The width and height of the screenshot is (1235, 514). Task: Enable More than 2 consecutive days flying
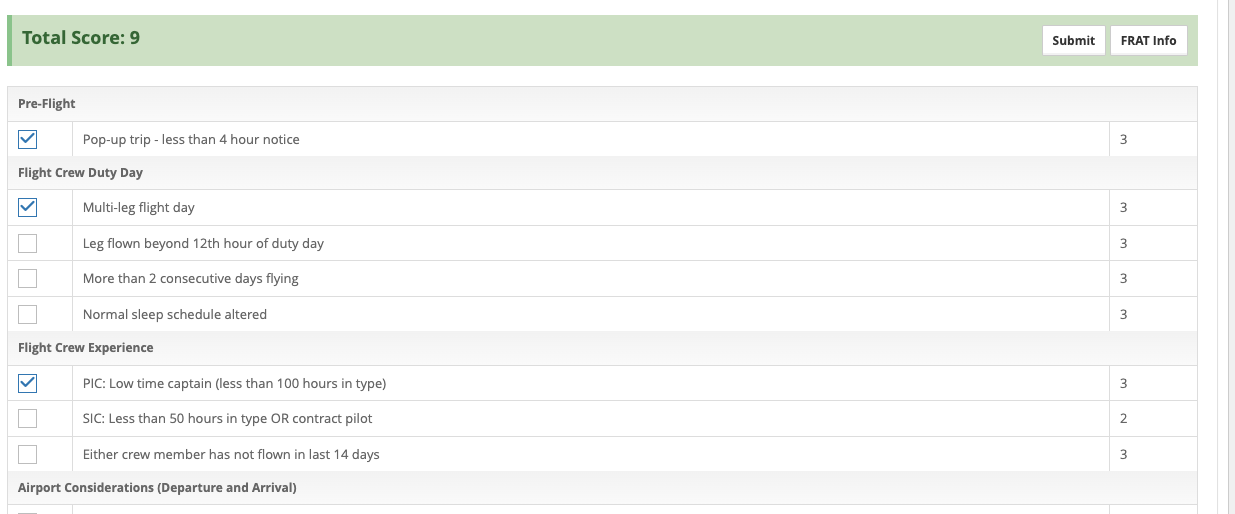click(28, 278)
